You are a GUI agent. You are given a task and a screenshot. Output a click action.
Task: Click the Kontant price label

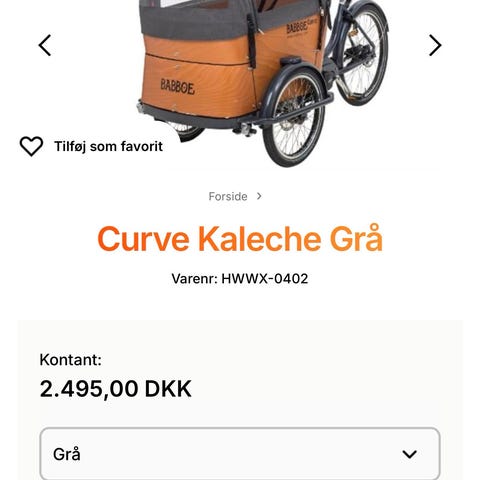click(x=71, y=360)
